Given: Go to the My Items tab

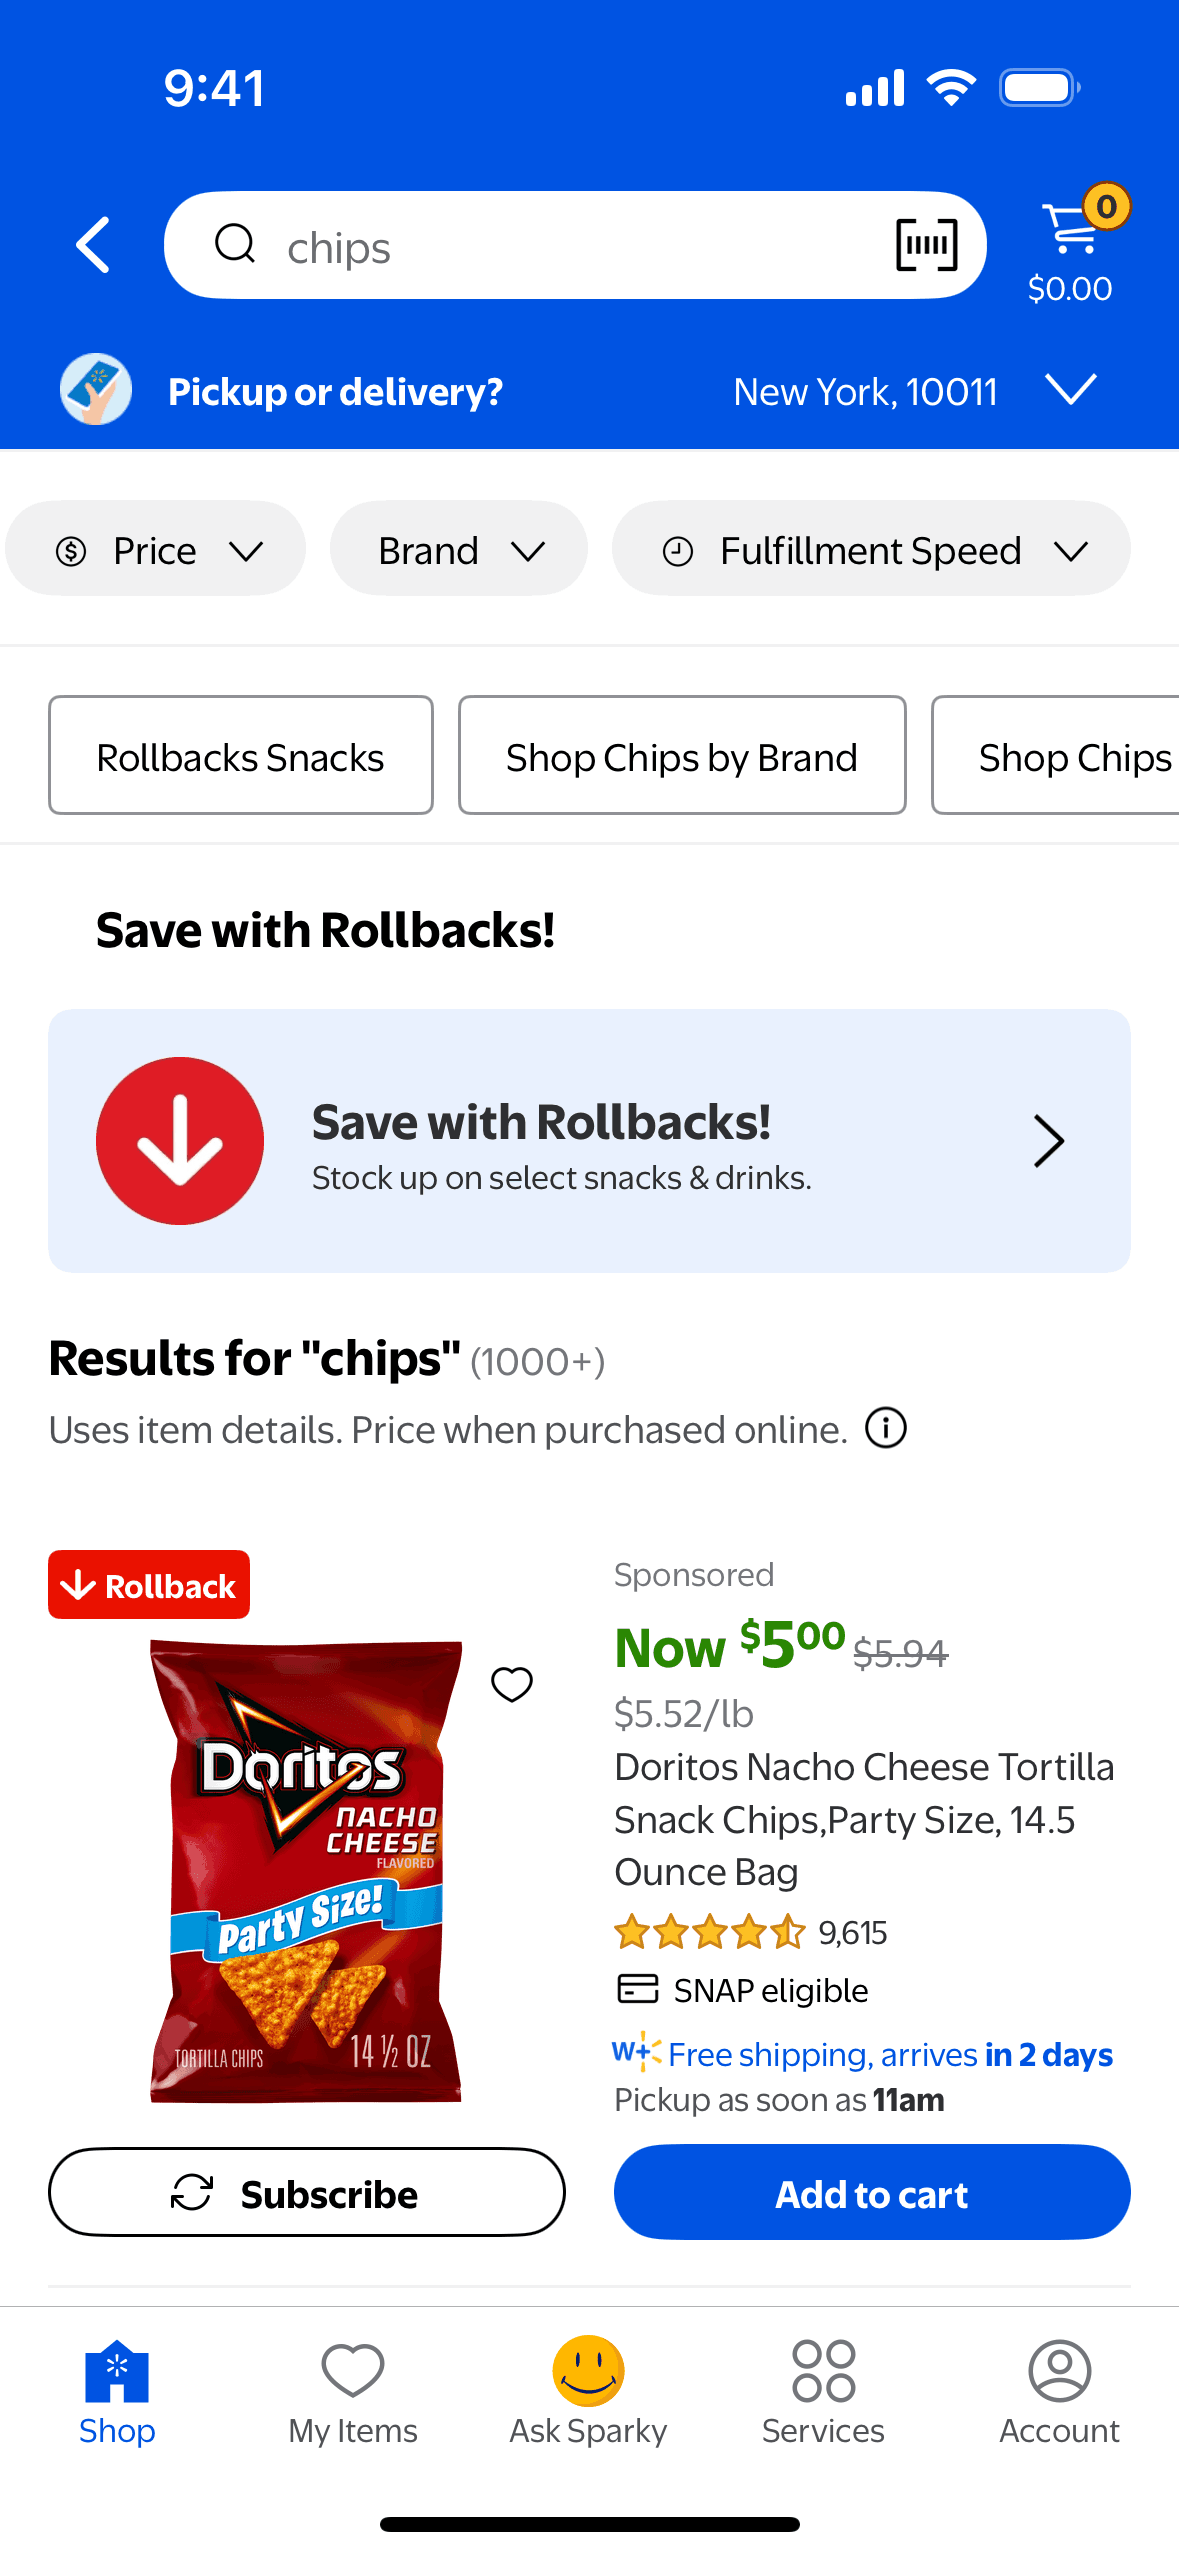Looking at the screenshot, I should [353, 2390].
